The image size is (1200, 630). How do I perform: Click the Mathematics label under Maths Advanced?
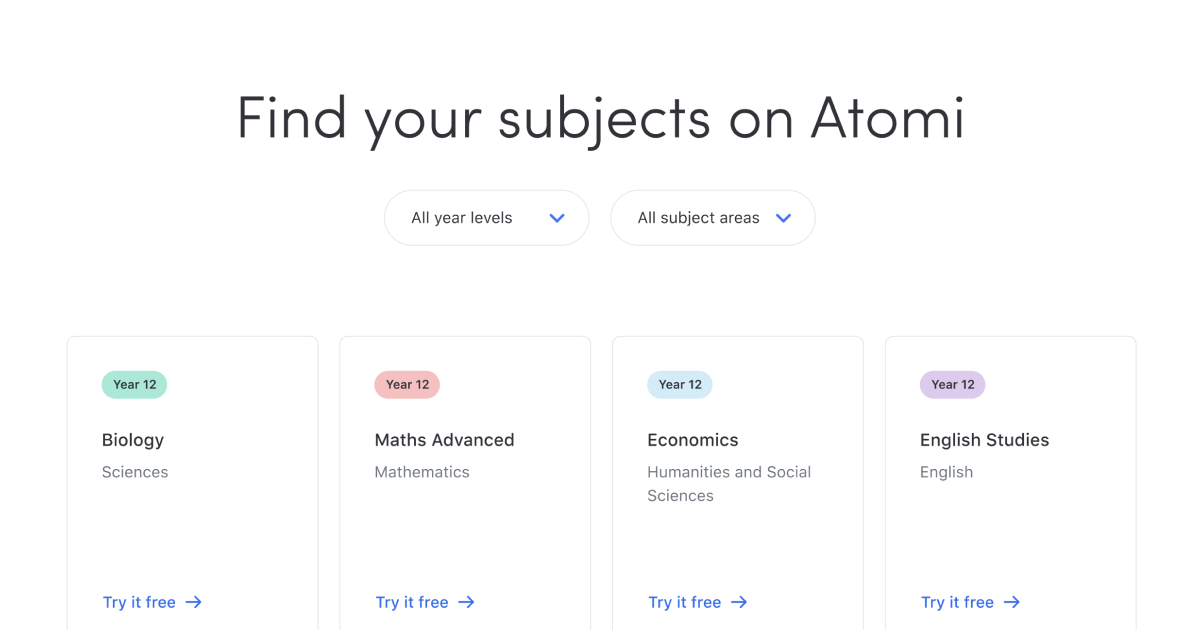pos(422,471)
